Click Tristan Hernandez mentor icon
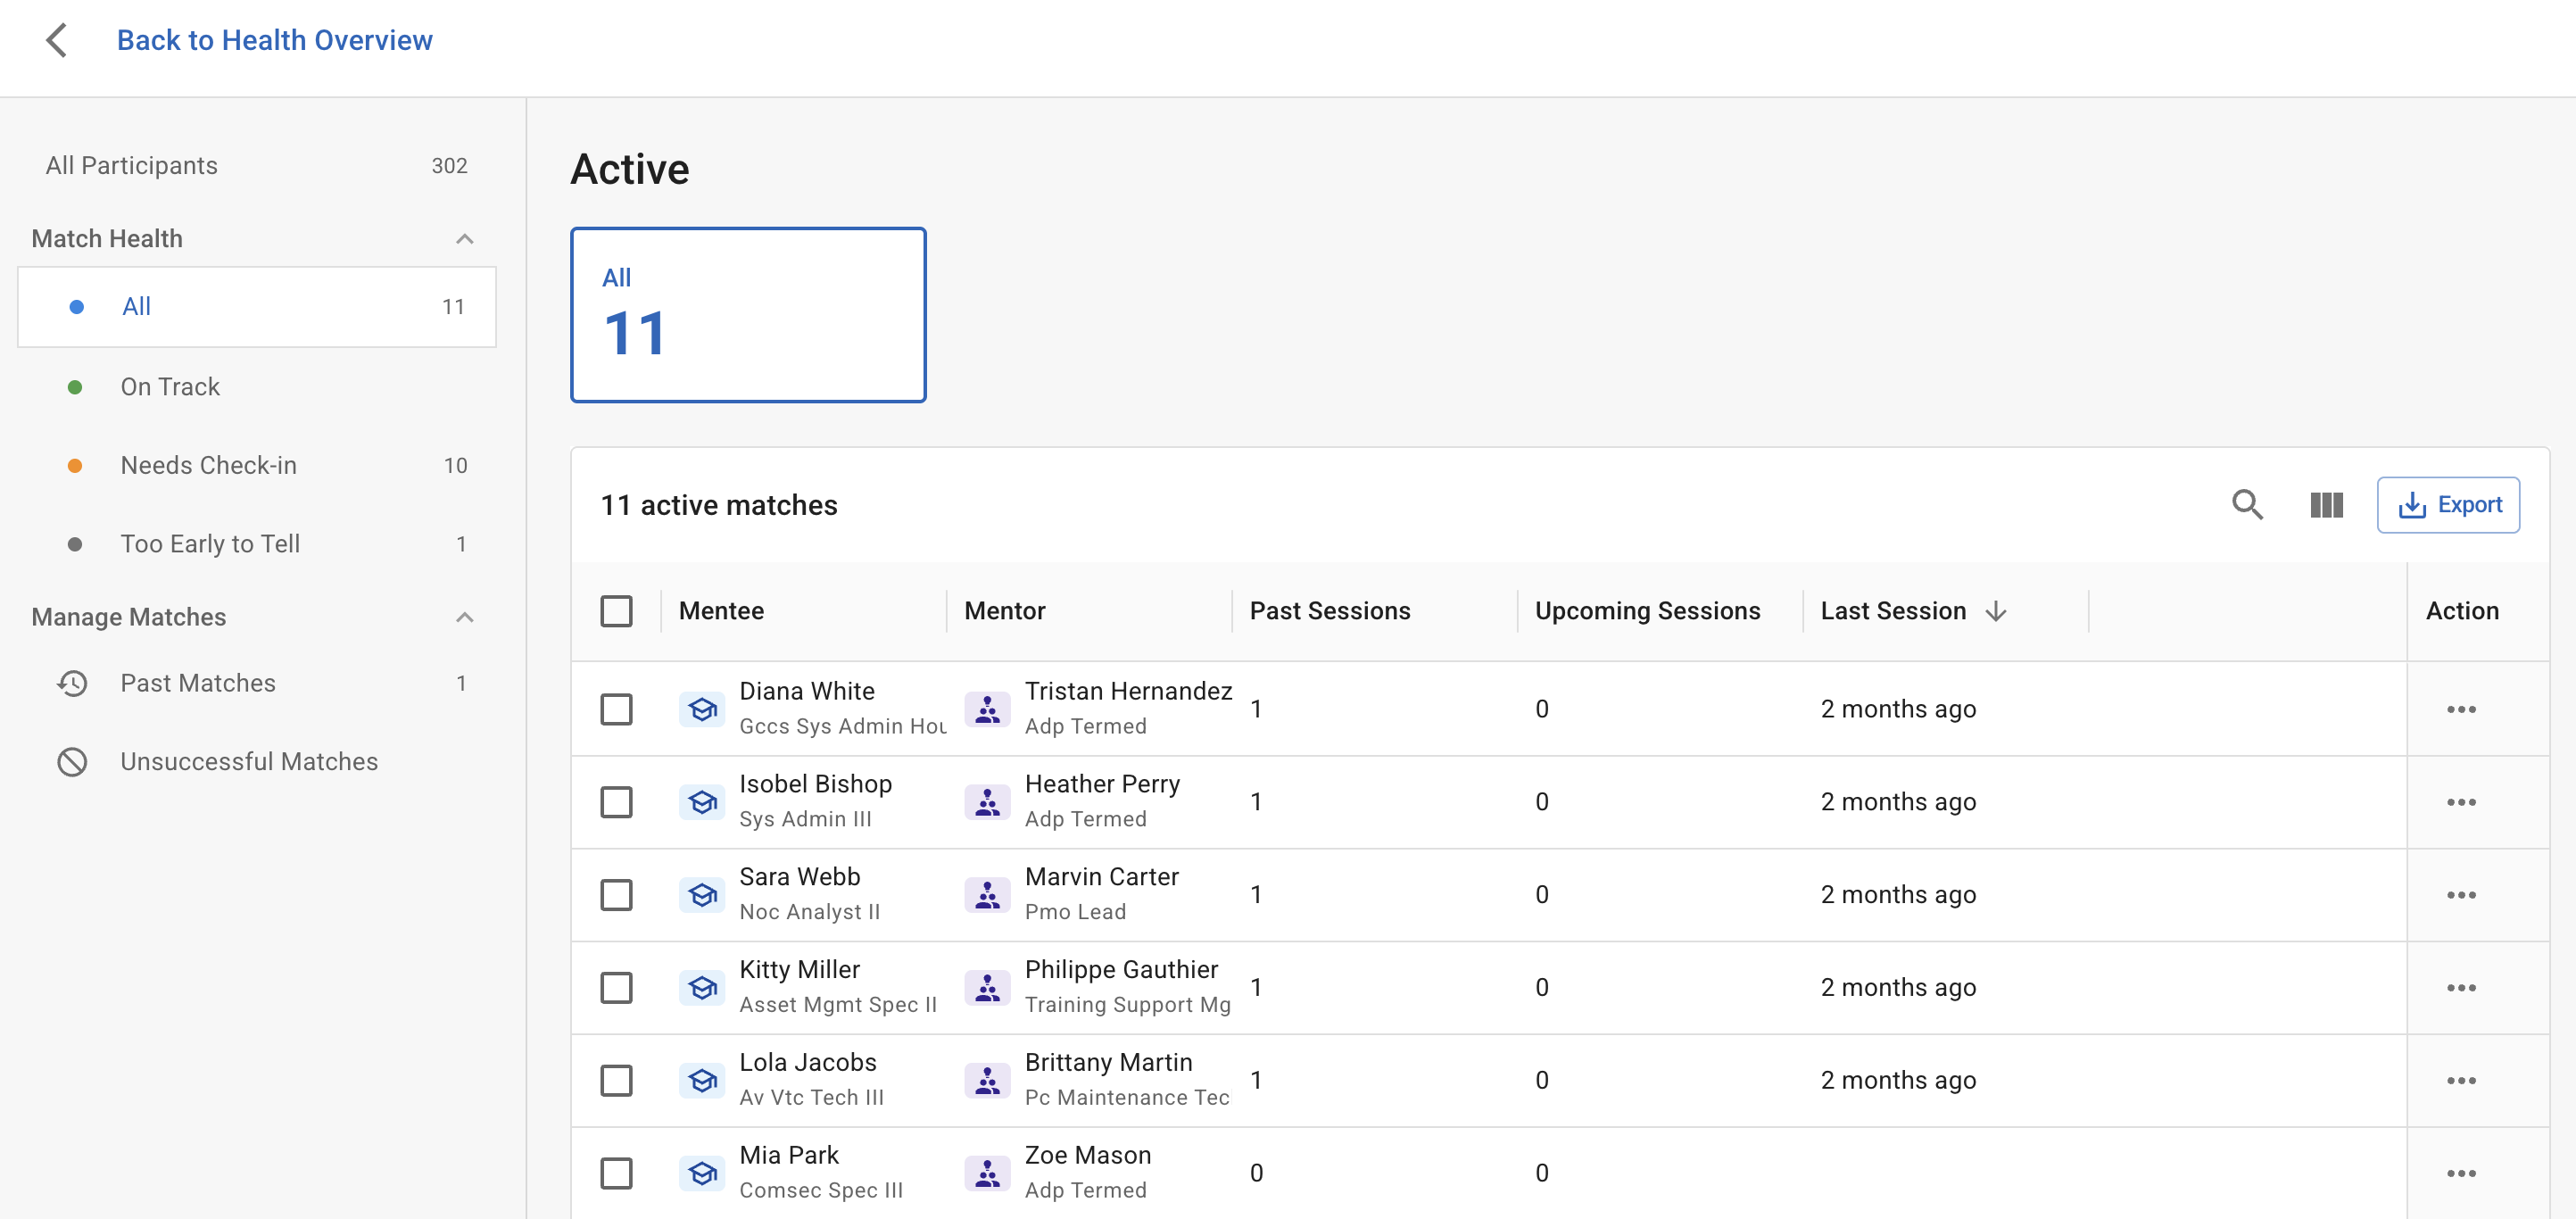The width and height of the screenshot is (2576, 1219). tap(986, 709)
